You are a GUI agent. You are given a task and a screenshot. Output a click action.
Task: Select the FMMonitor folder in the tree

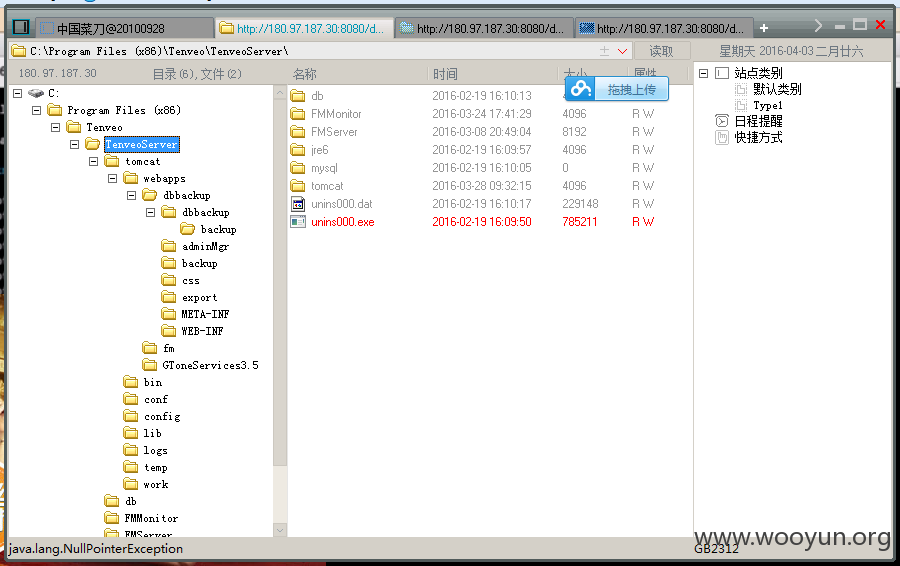click(x=151, y=518)
